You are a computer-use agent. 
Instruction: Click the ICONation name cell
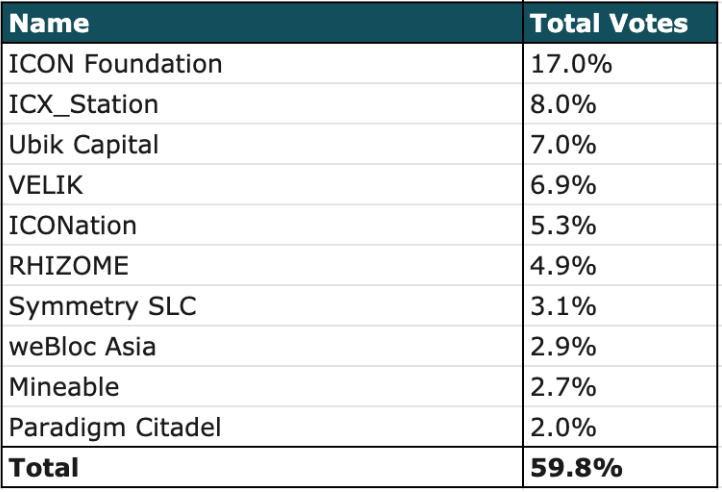(262, 225)
